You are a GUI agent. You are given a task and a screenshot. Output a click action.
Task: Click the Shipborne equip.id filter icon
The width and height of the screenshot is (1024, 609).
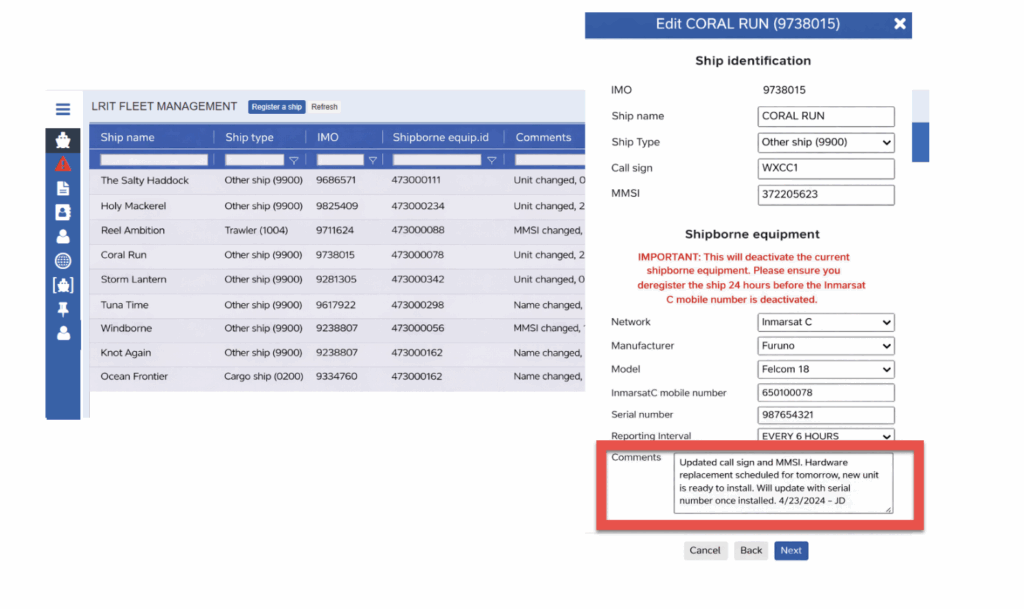point(491,160)
